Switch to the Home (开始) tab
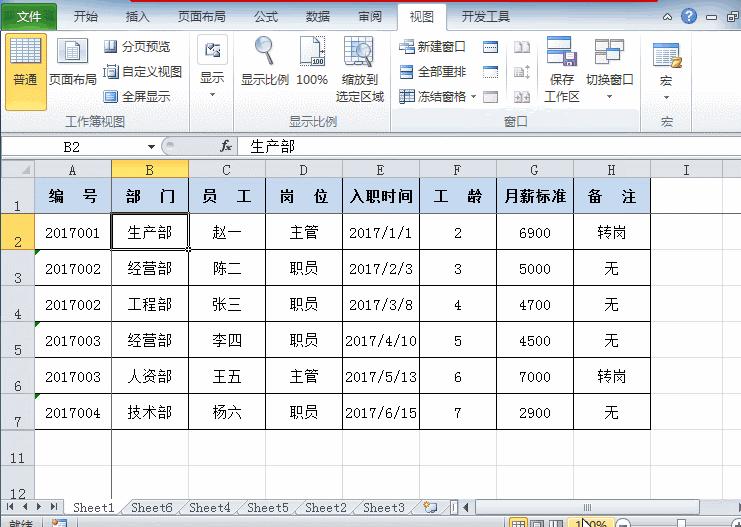The width and height of the screenshot is (741, 527). coord(86,17)
